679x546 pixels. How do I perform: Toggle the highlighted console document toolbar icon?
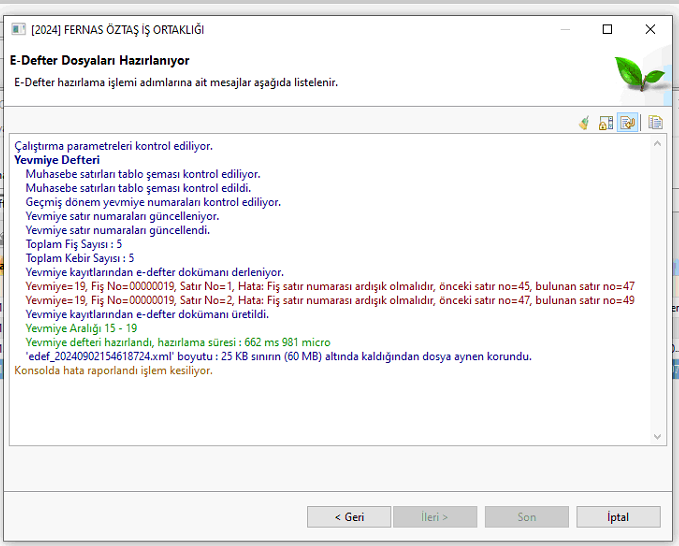tap(628, 123)
